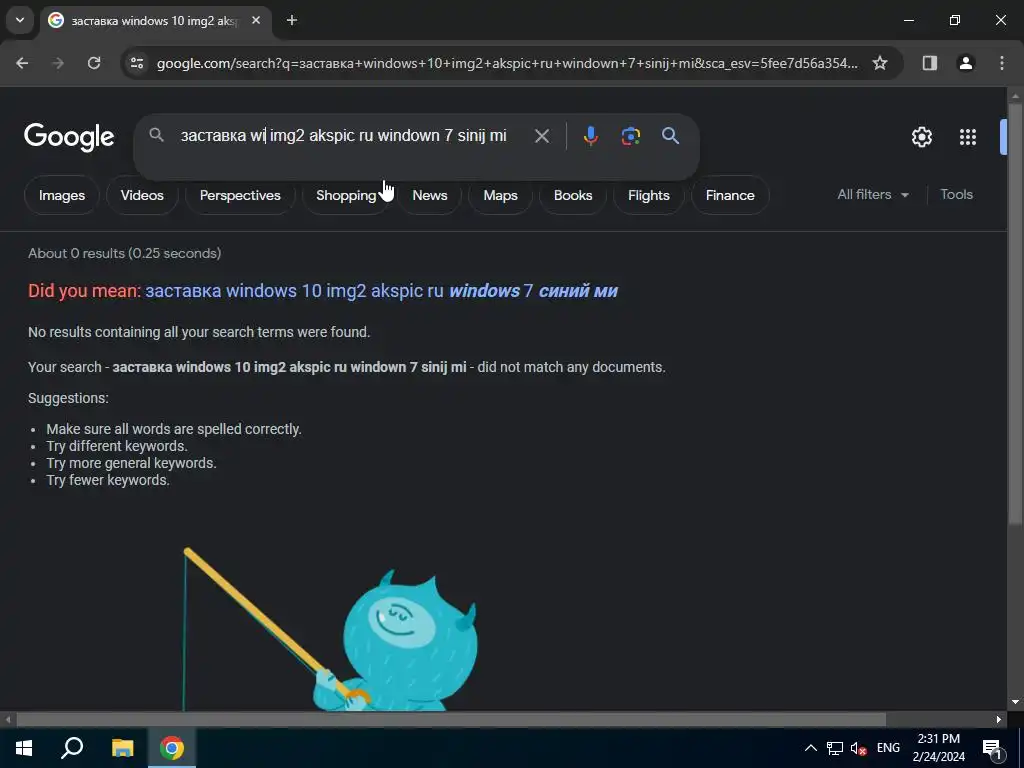
Task: Open Chrome side panel
Action: [x=929, y=63]
